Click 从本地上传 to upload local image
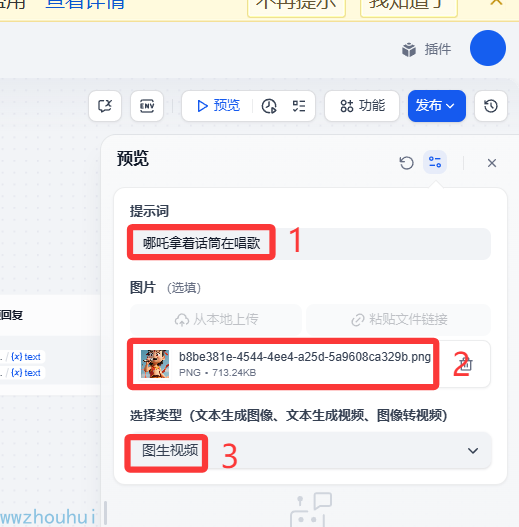Image resolution: width=519 pixels, height=527 pixels. pos(216,320)
